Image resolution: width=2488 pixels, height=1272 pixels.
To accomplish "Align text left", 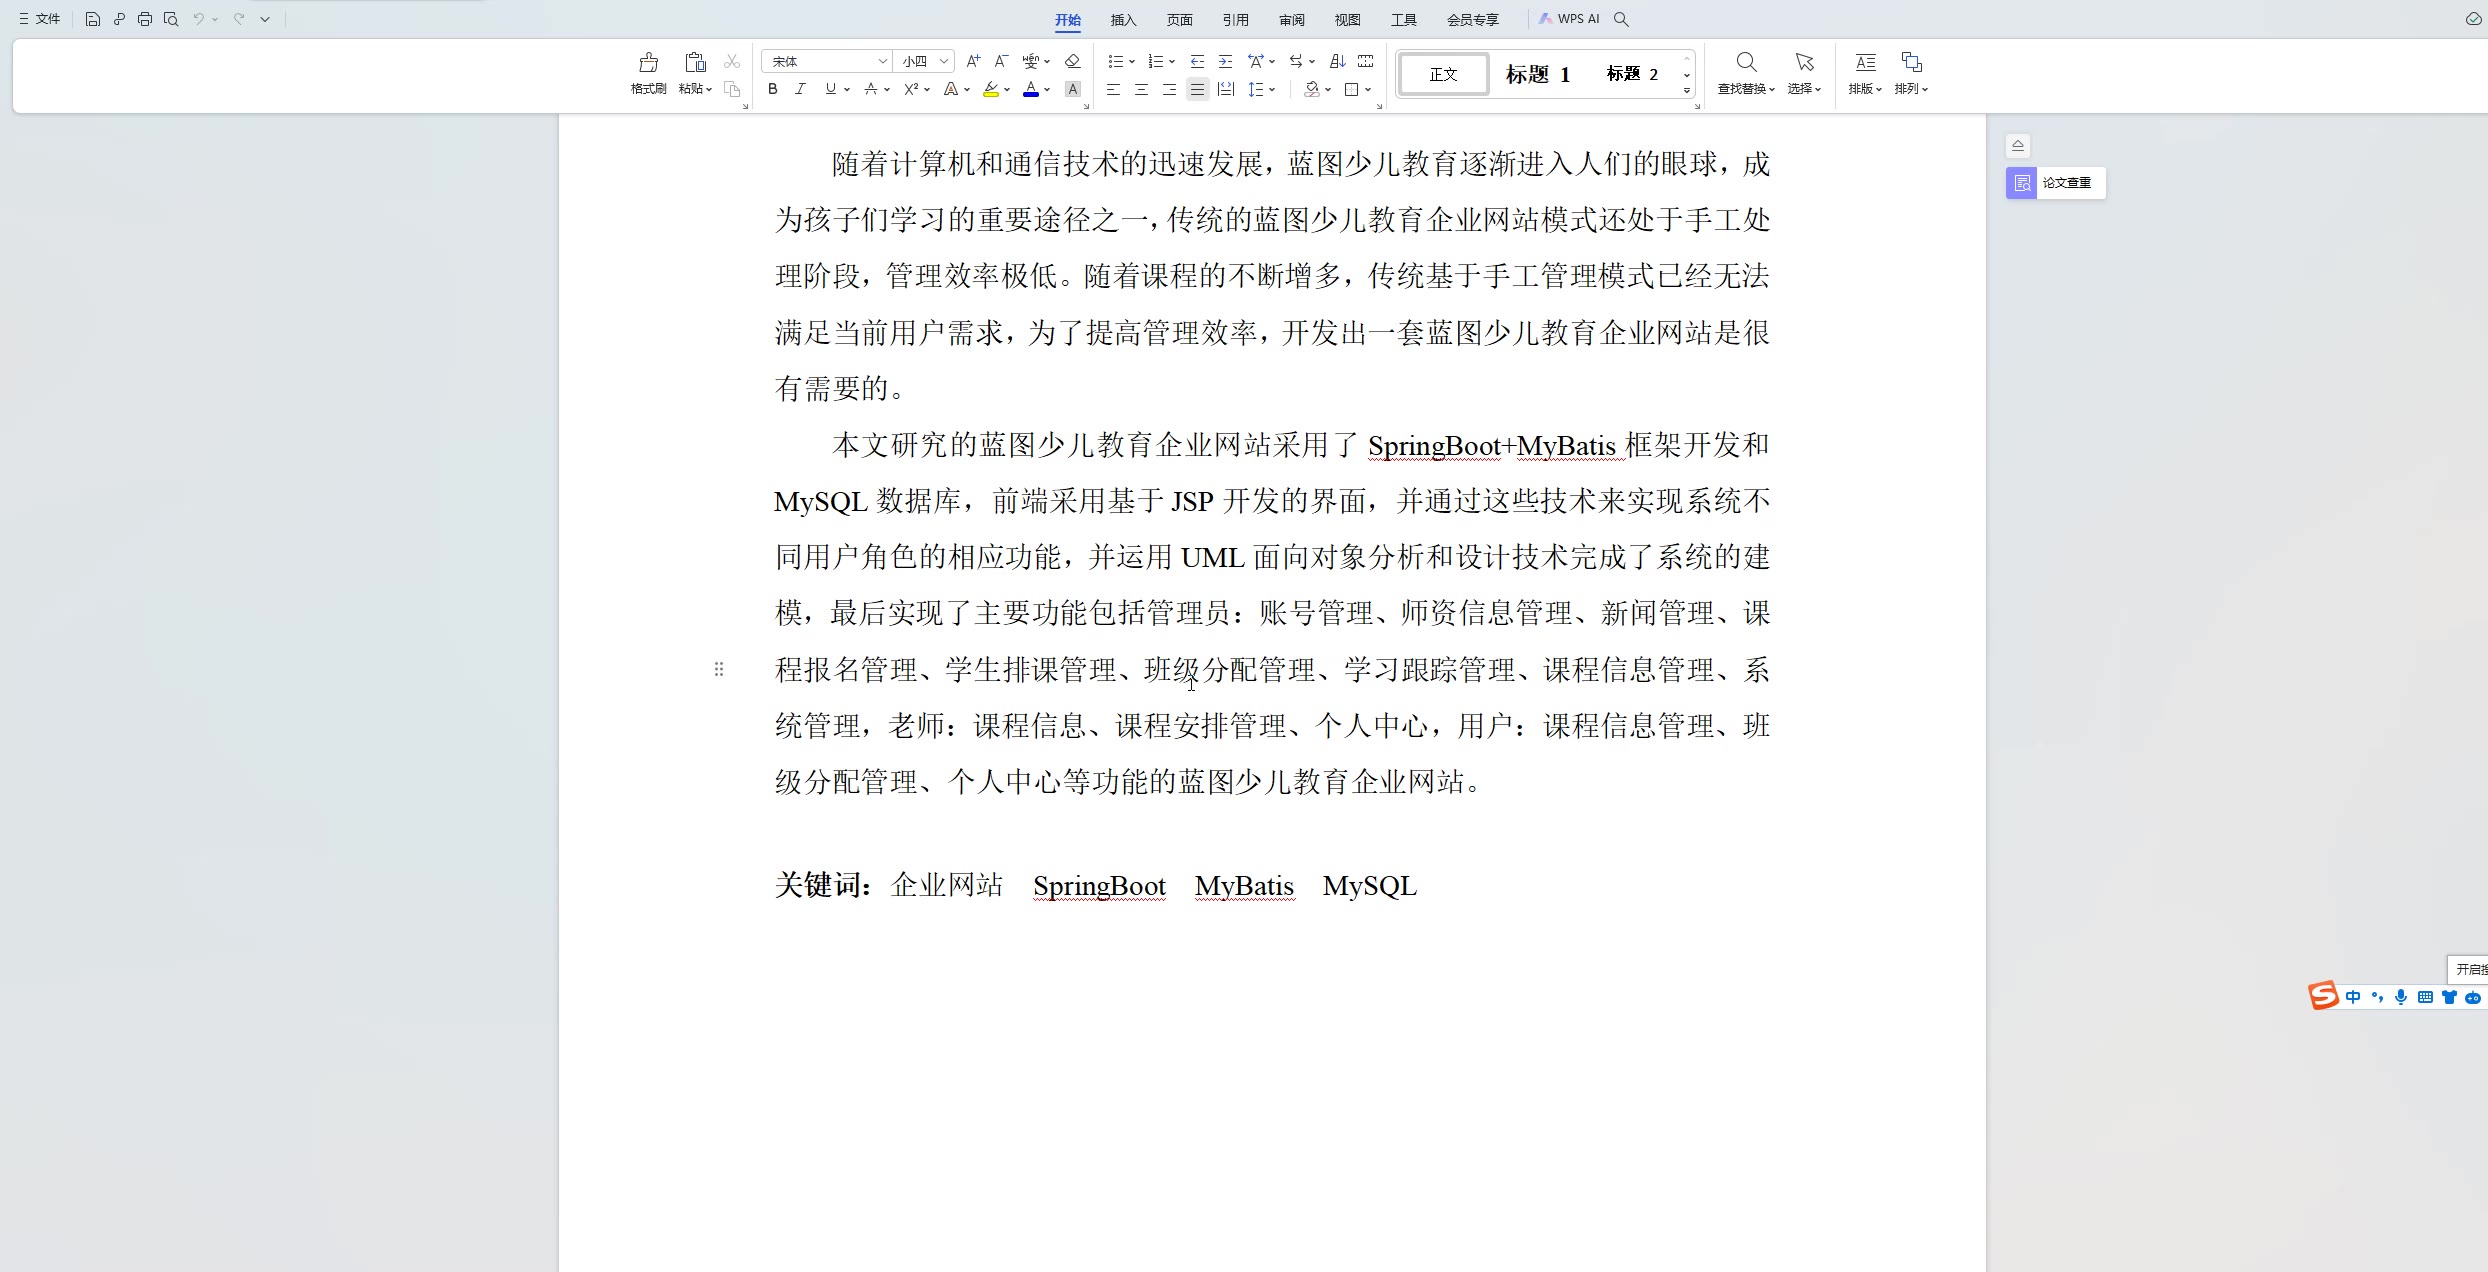I will tap(1113, 89).
